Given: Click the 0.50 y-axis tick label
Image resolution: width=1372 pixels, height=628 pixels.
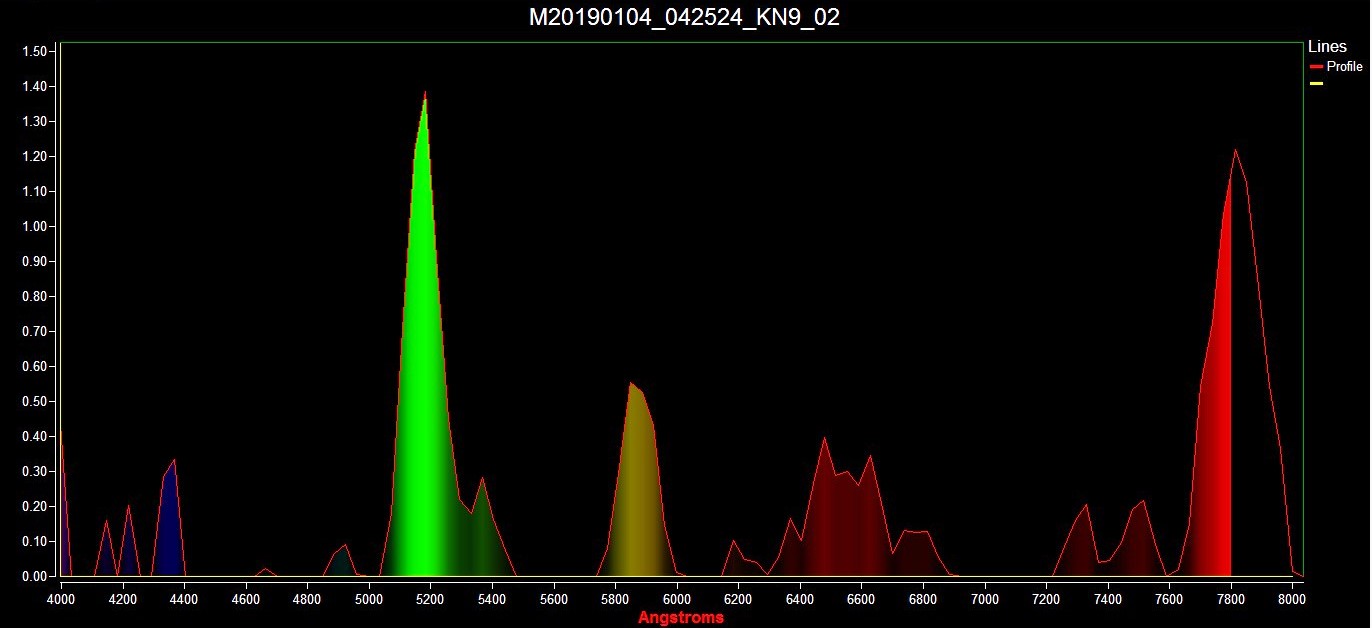Looking at the screenshot, I should click(37, 401).
